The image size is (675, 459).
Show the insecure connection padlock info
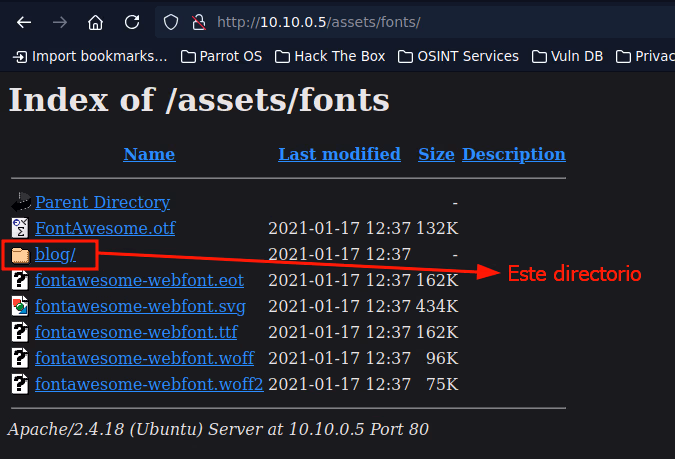point(198,22)
